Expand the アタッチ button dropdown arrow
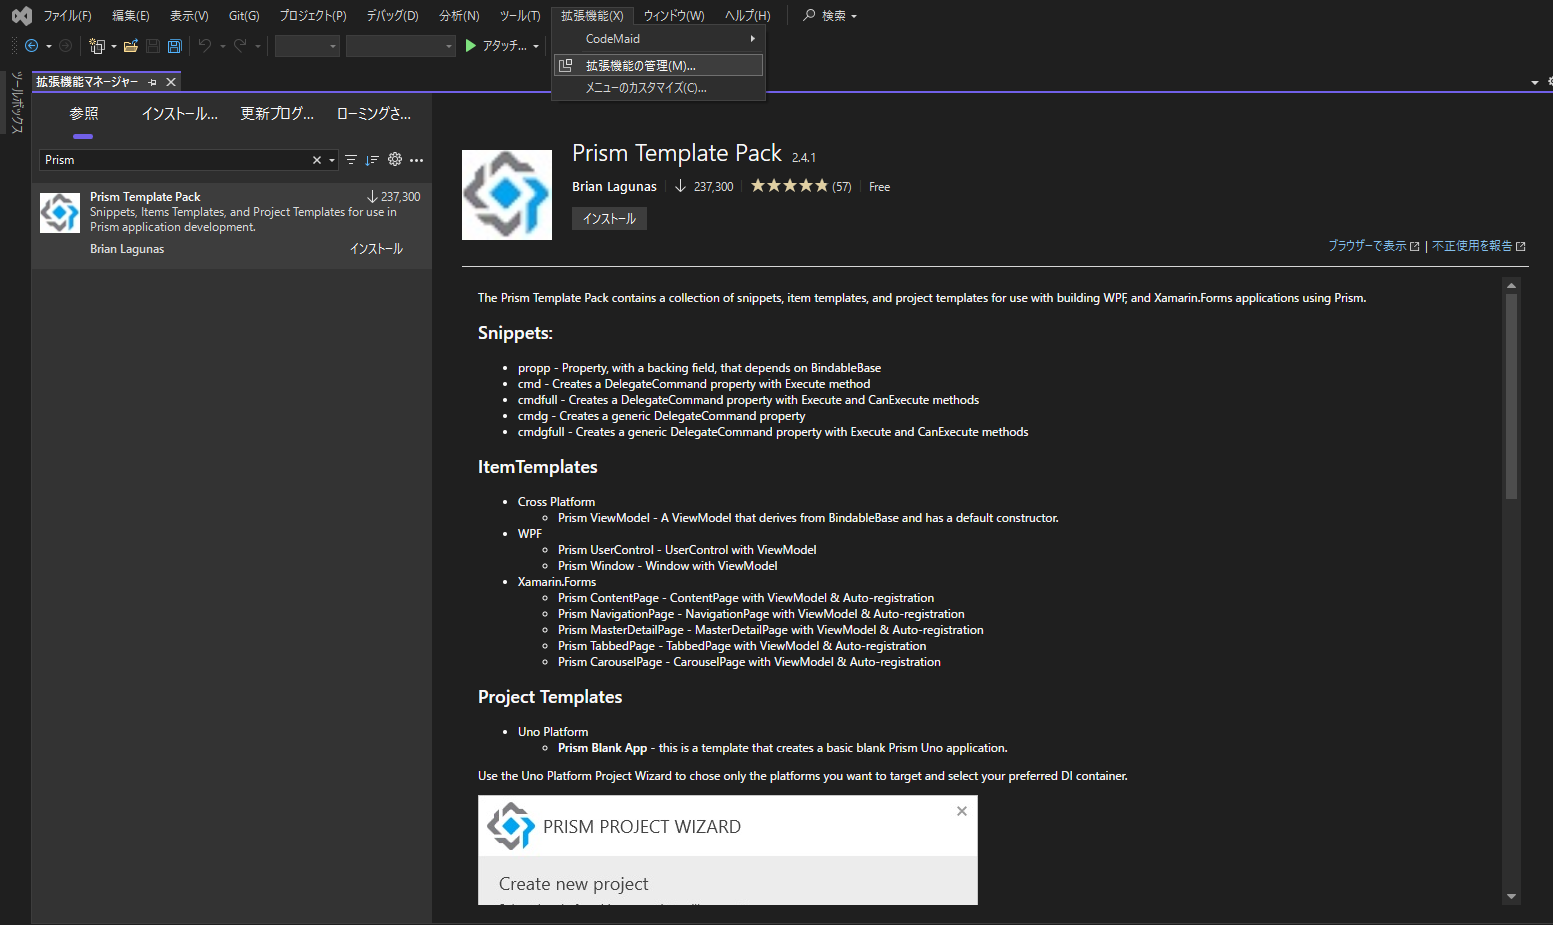Viewport: 1553px width, 925px height. pyautogui.click(x=536, y=46)
